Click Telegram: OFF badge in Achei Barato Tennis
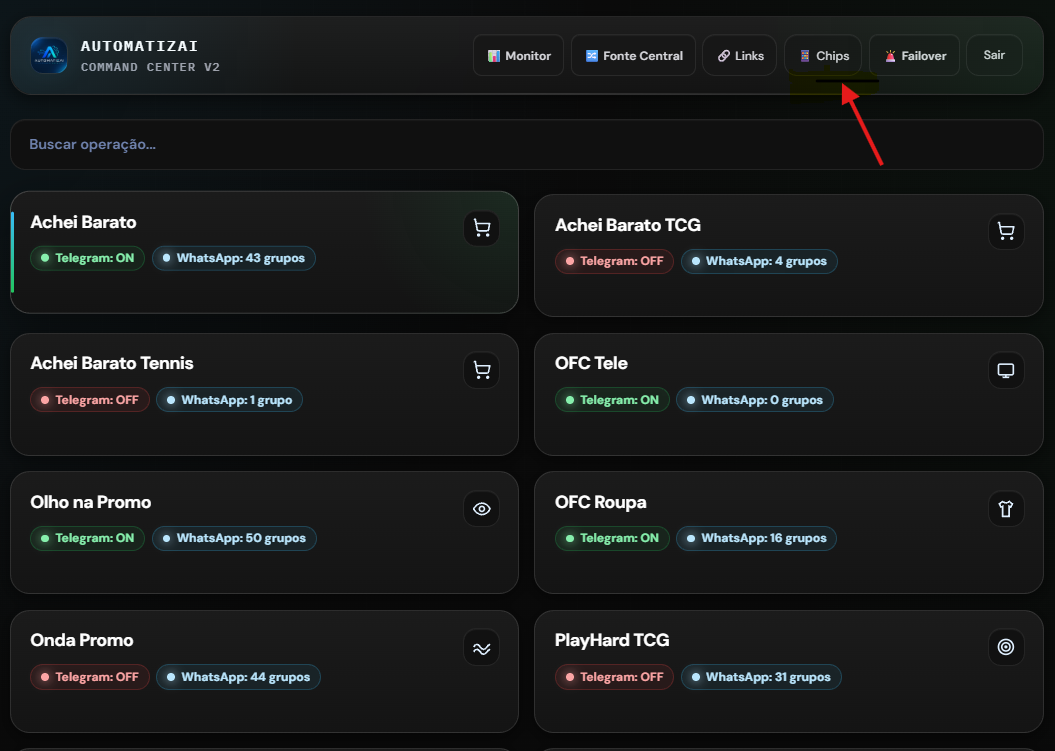 89,400
